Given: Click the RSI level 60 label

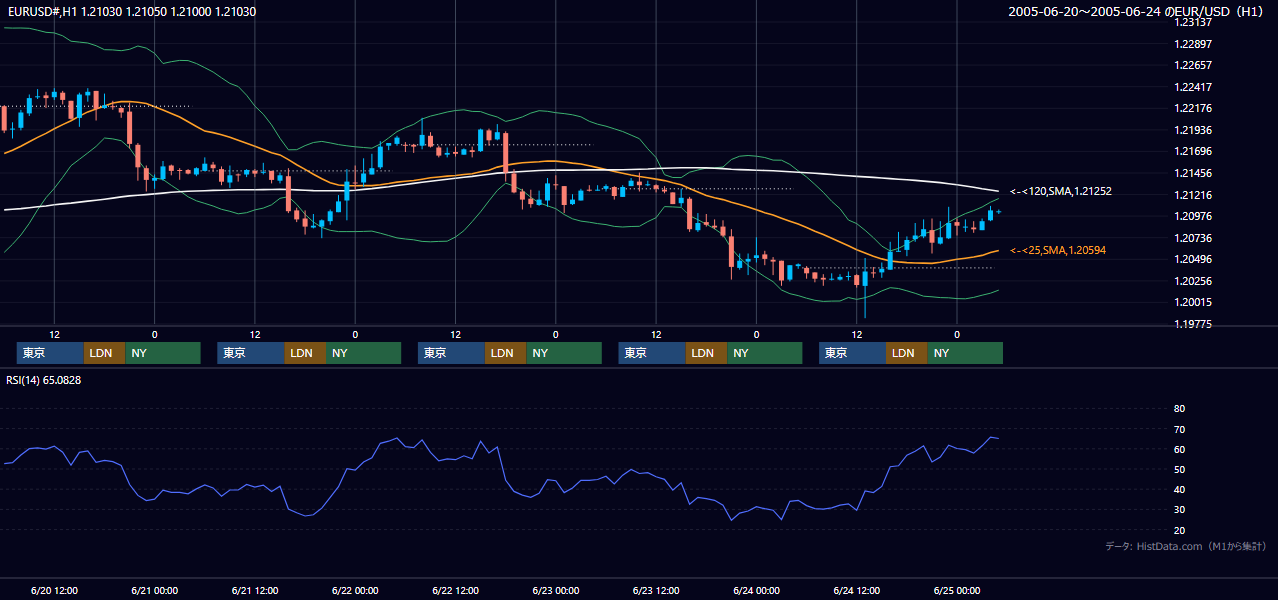Looking at the screenshot, I should (1179, 449).
